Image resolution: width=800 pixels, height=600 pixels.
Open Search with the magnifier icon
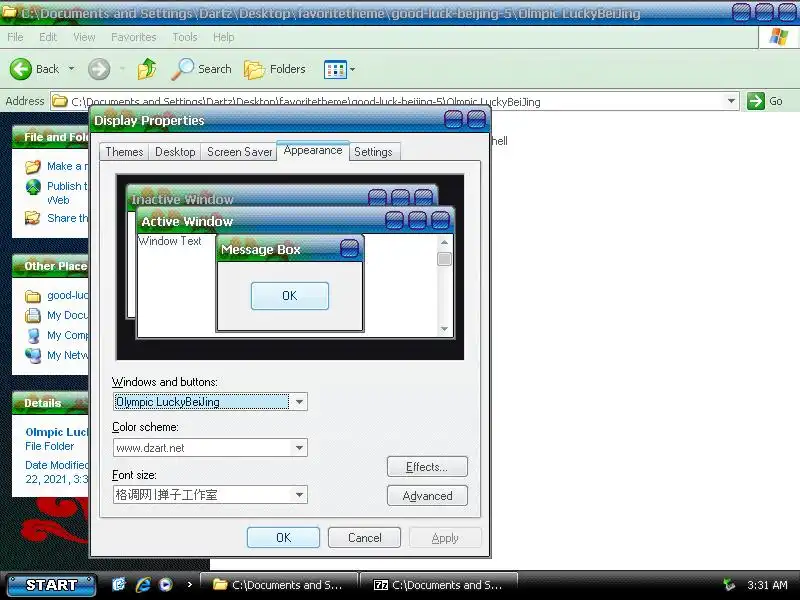[x=182, y=69]
